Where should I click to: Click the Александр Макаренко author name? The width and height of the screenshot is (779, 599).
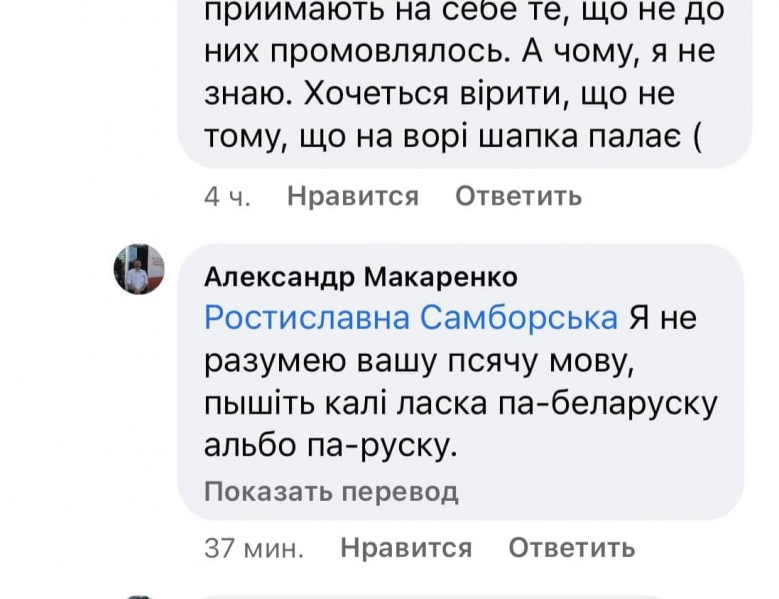tap(360, 276)
